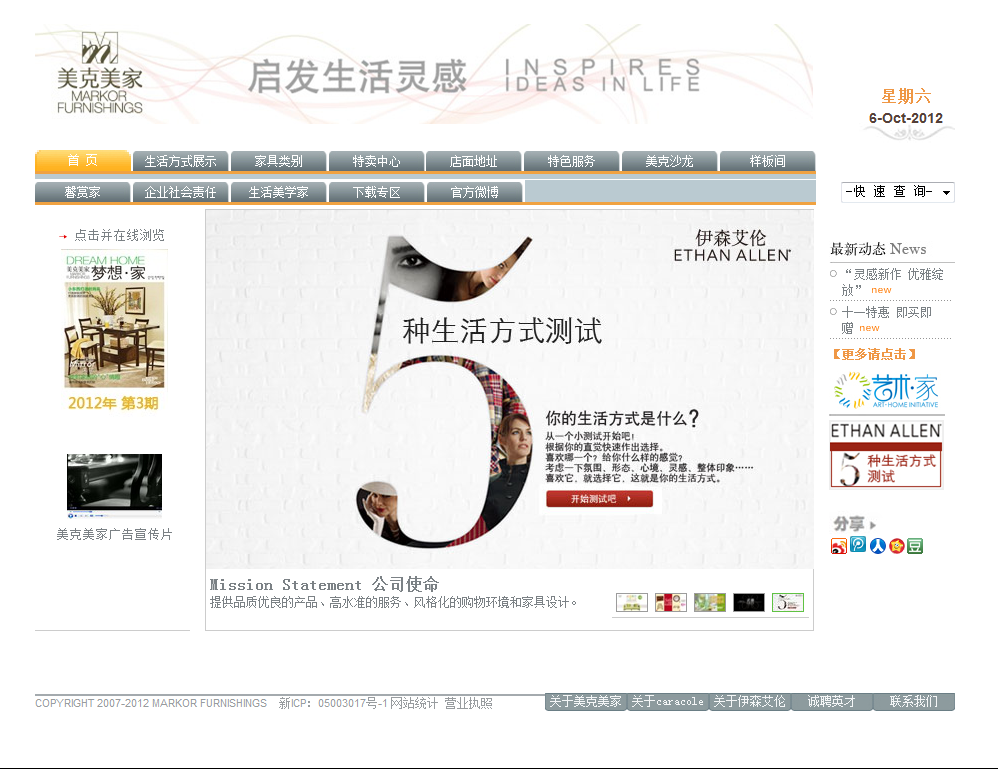The height and width of the screenshot is (769, 998).
Task: Click the 种生活方式测试 banner headline
Action: 502,331
